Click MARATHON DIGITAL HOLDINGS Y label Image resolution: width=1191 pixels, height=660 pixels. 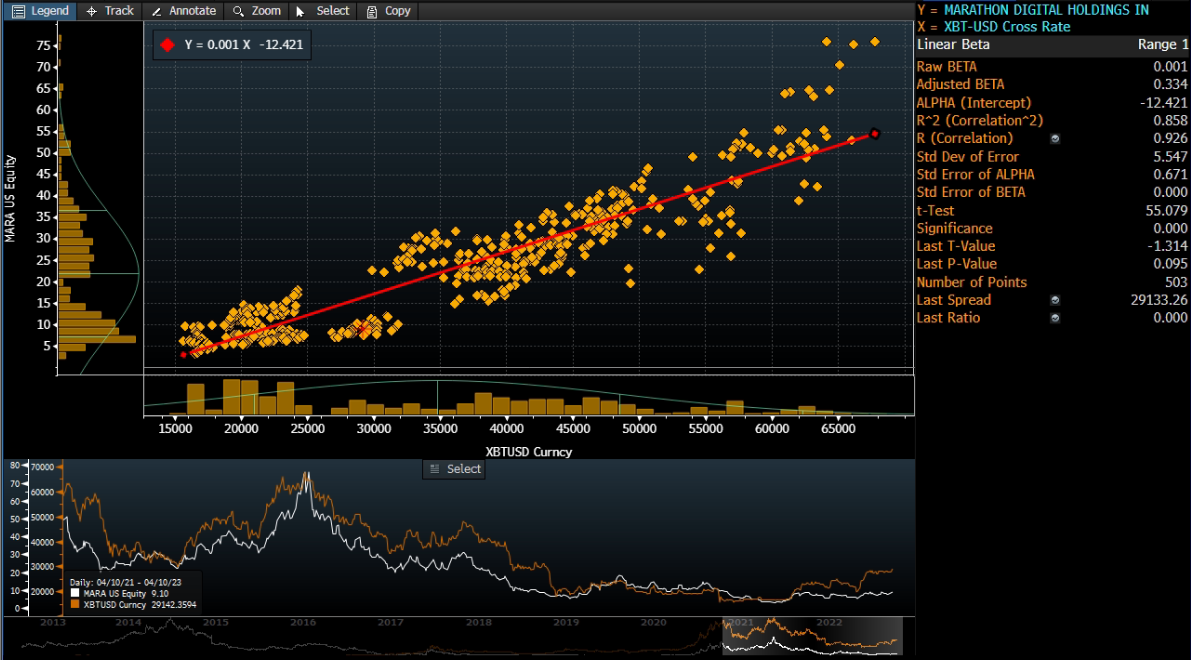coord(1046,10)
